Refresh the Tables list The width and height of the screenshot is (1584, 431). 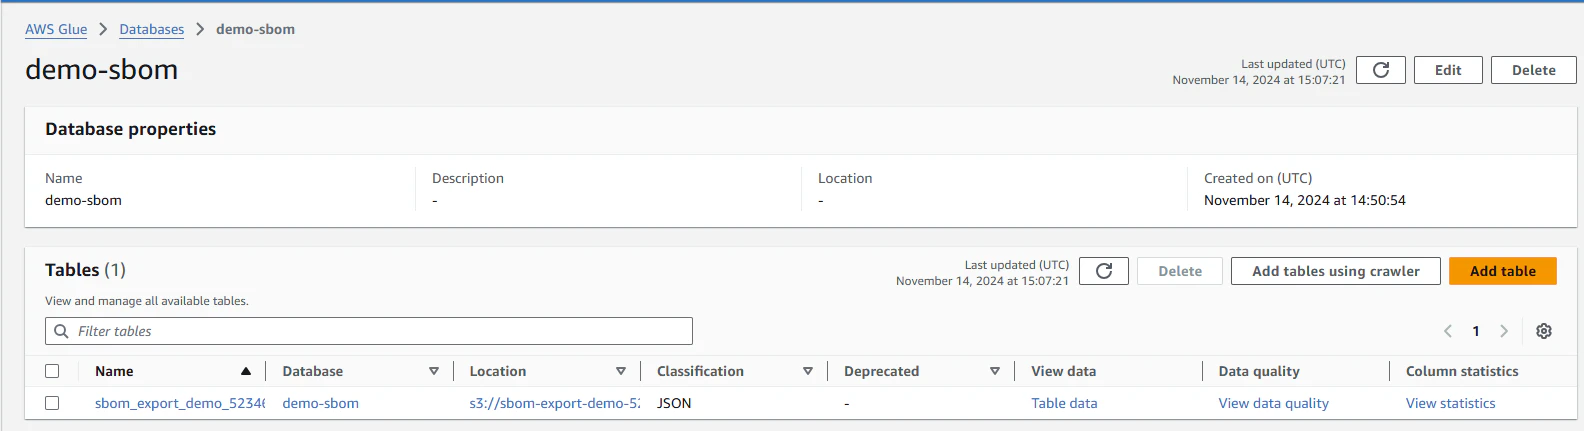point(1104,271)
